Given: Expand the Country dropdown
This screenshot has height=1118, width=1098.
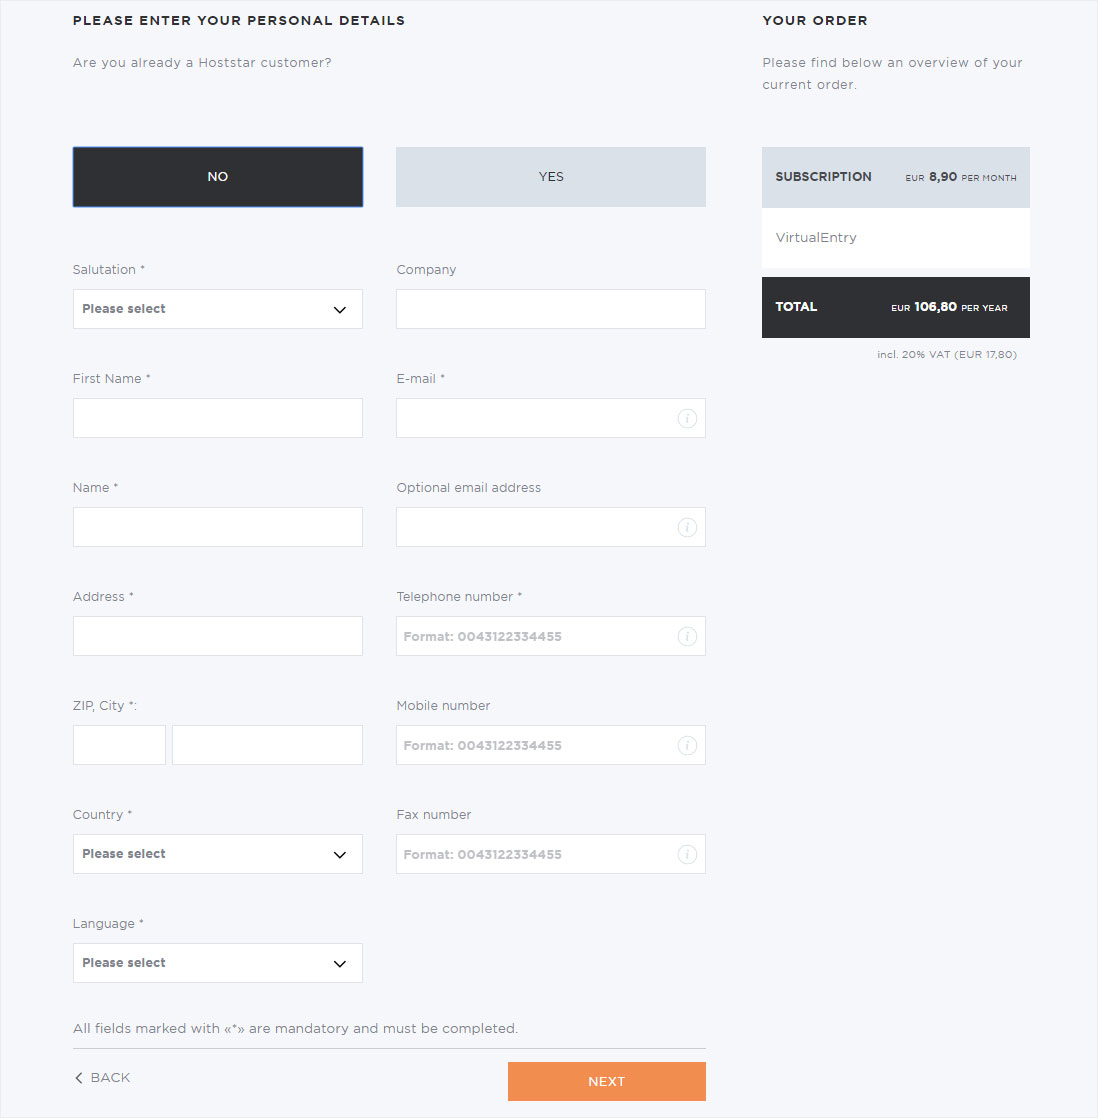Looking at the screenshot, I should pyautogui.click(x=217, y=854).
